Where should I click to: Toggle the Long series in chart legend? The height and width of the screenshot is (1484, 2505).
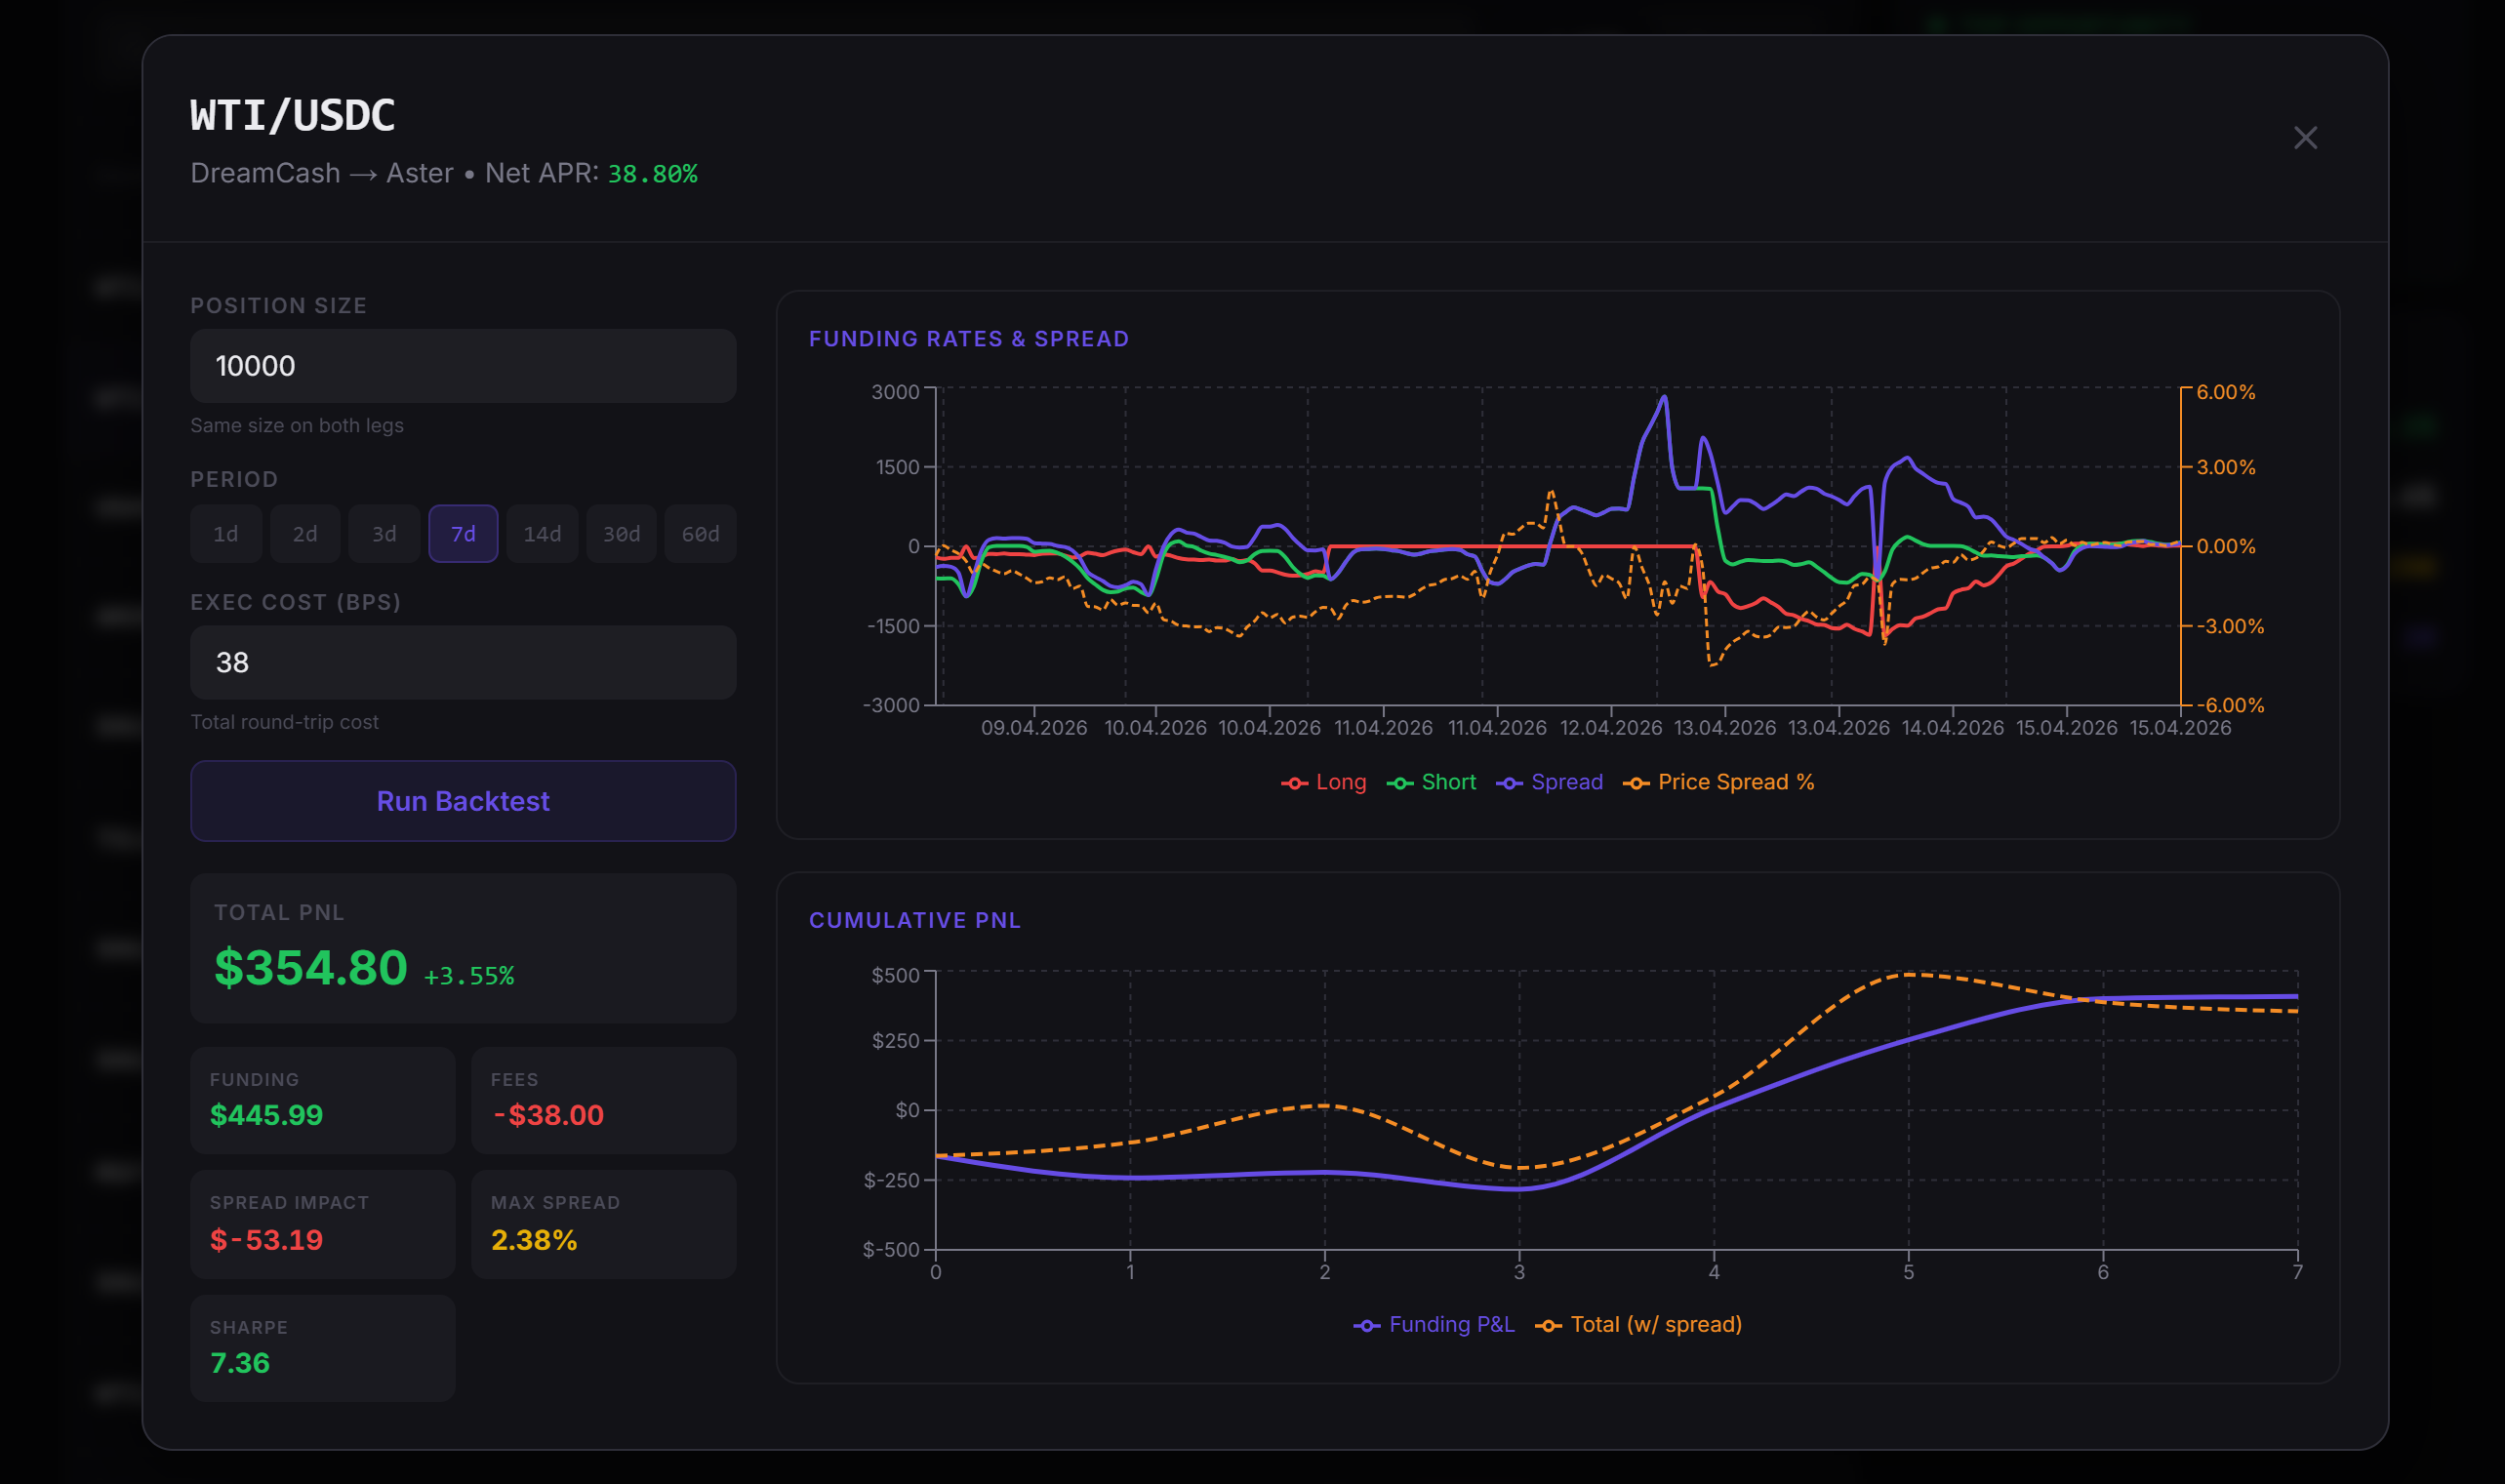pyautogui.click(x=1324, y=782)
